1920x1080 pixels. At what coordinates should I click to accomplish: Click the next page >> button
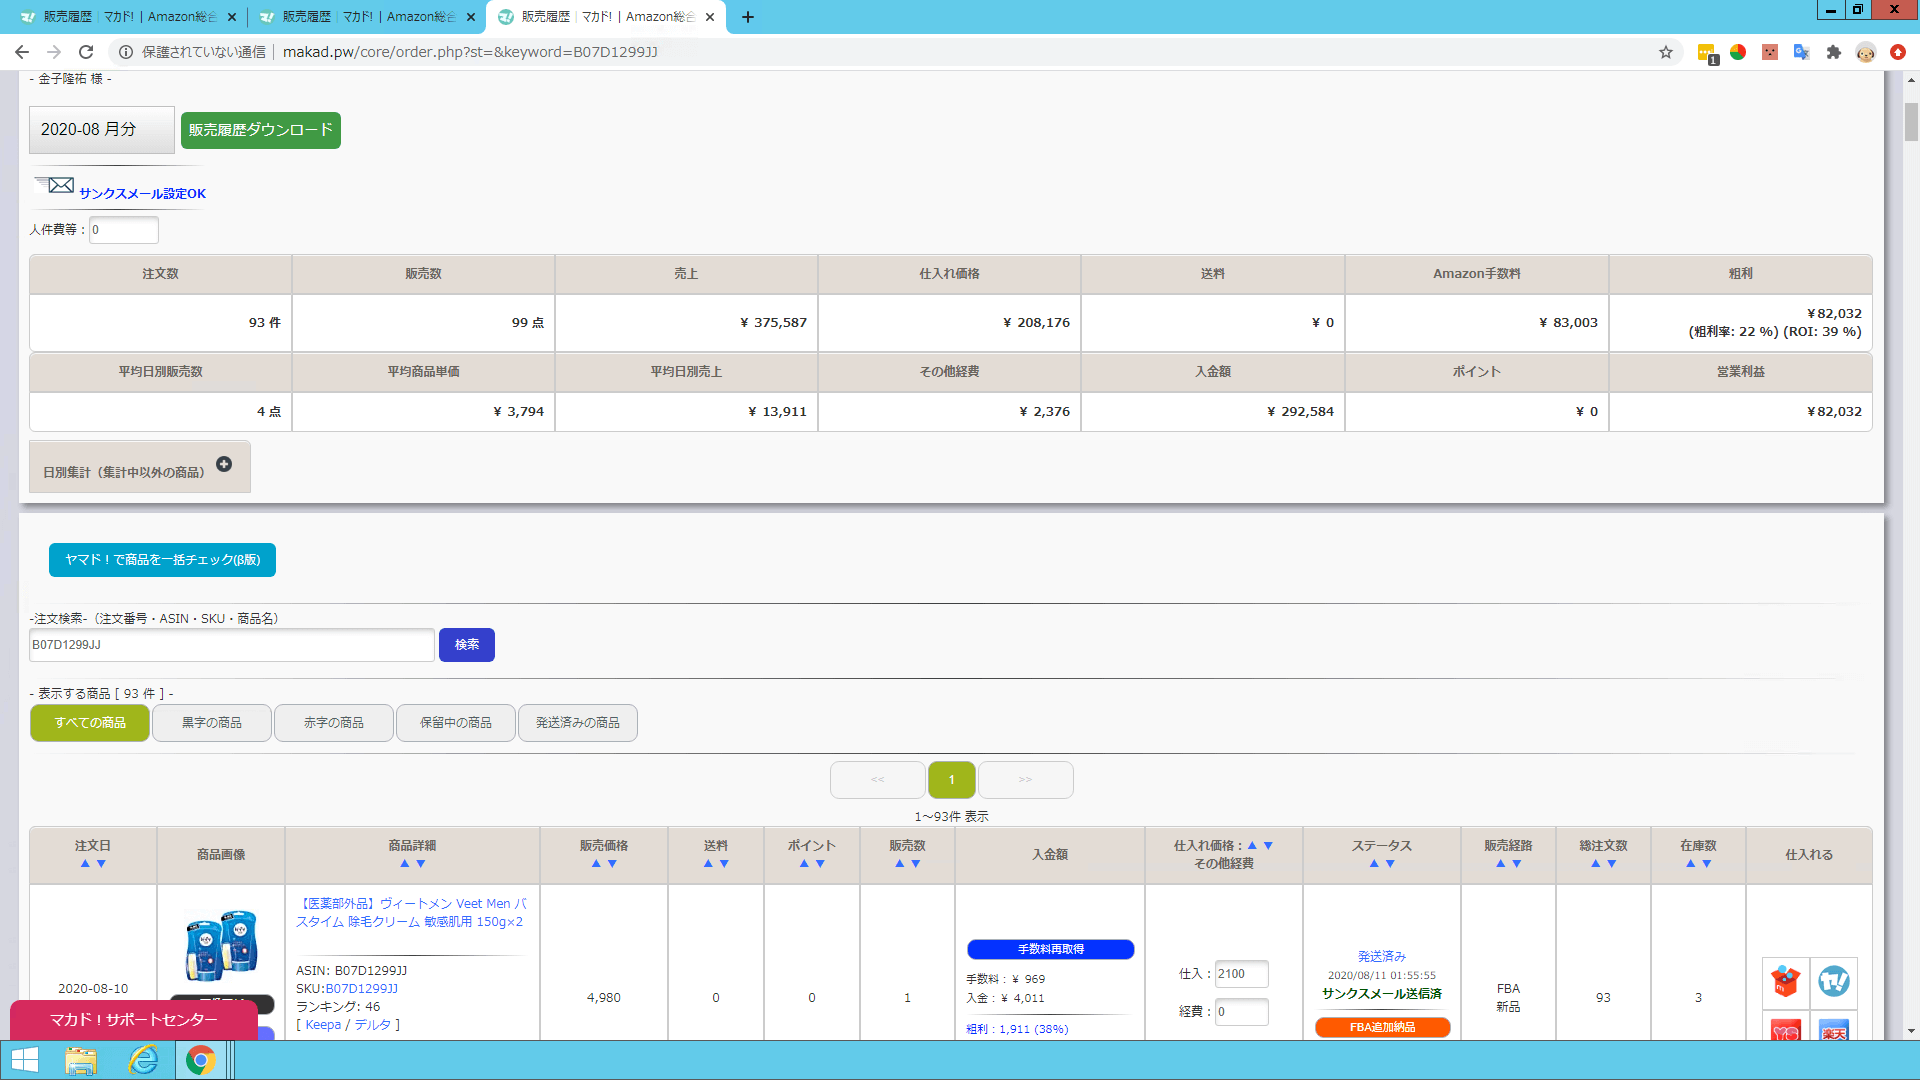1026,780
